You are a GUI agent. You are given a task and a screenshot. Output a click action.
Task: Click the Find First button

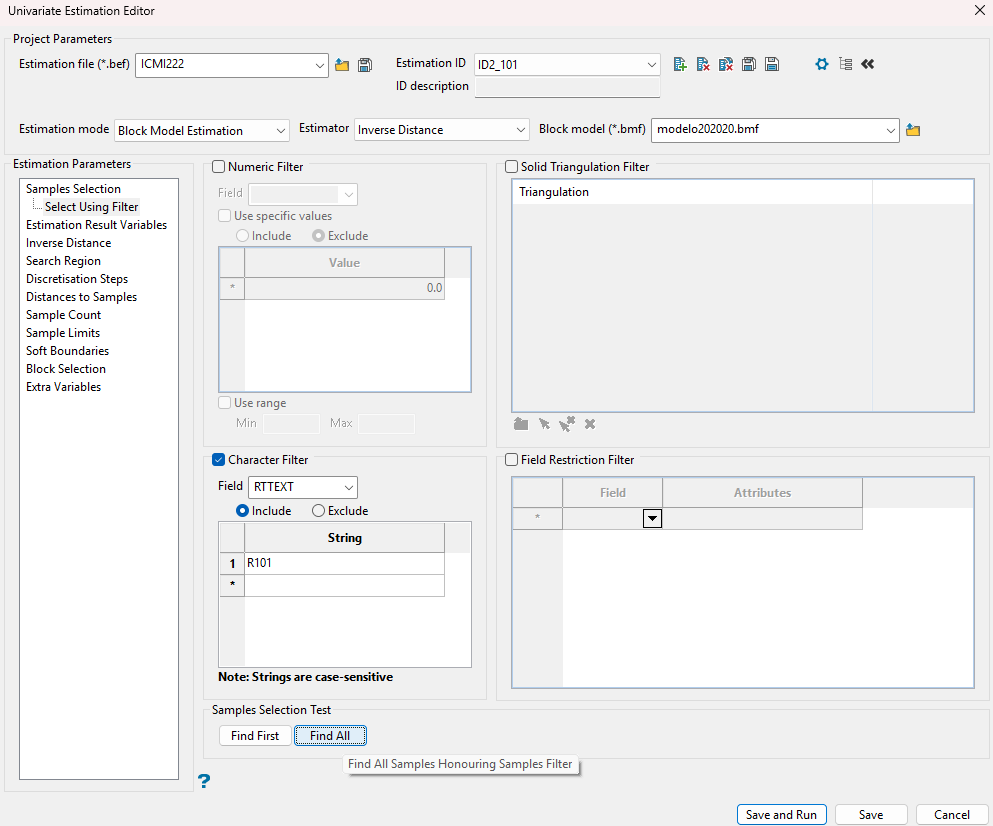255,735
